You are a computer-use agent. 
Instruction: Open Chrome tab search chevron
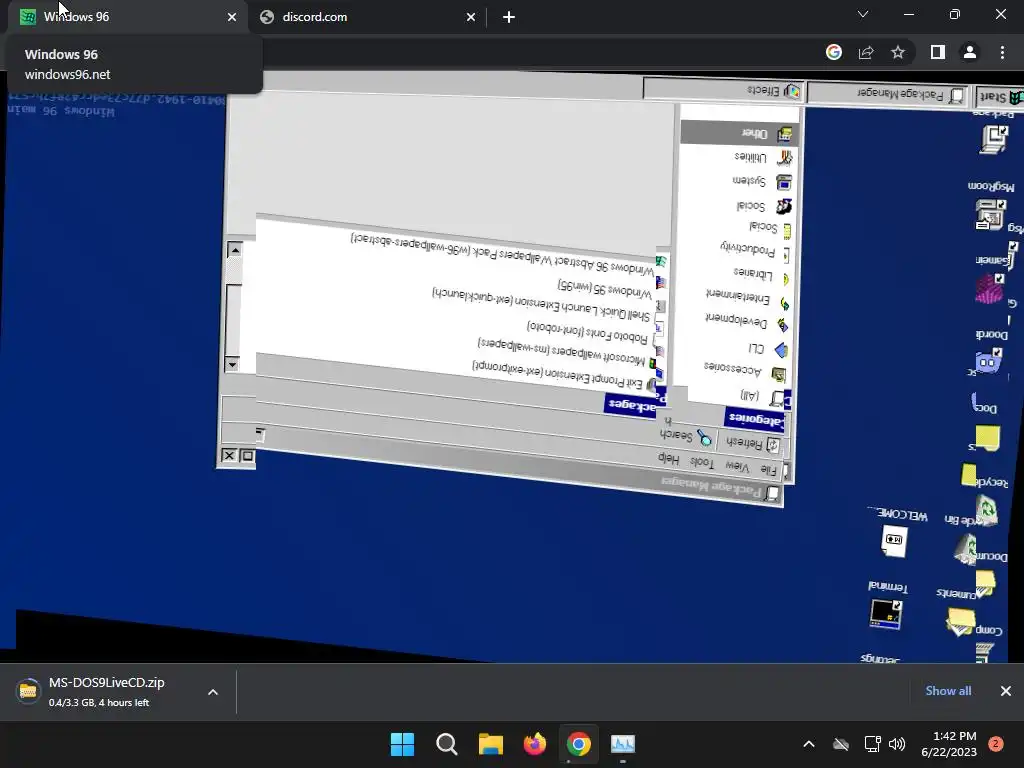(x=863, y=14)
